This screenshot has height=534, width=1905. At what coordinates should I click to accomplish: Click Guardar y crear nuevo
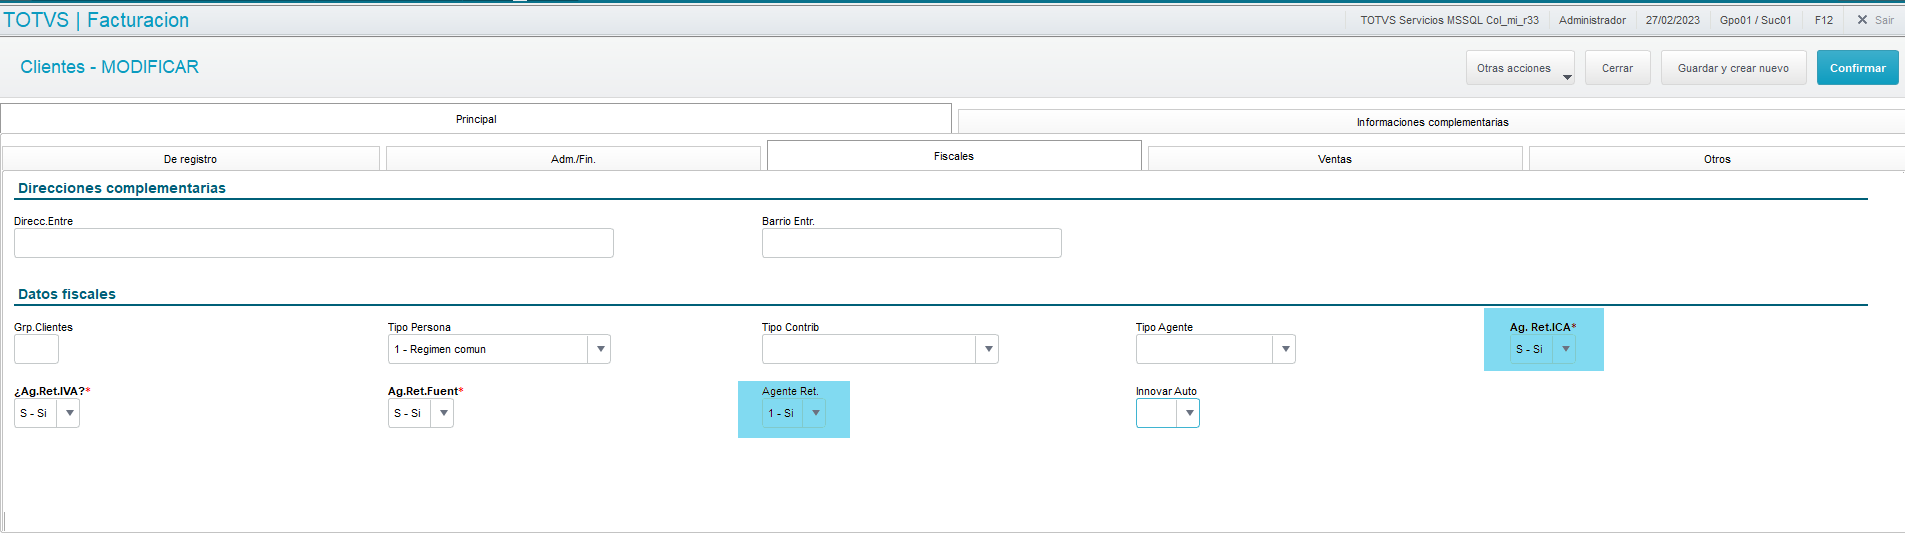[1733, 68]
